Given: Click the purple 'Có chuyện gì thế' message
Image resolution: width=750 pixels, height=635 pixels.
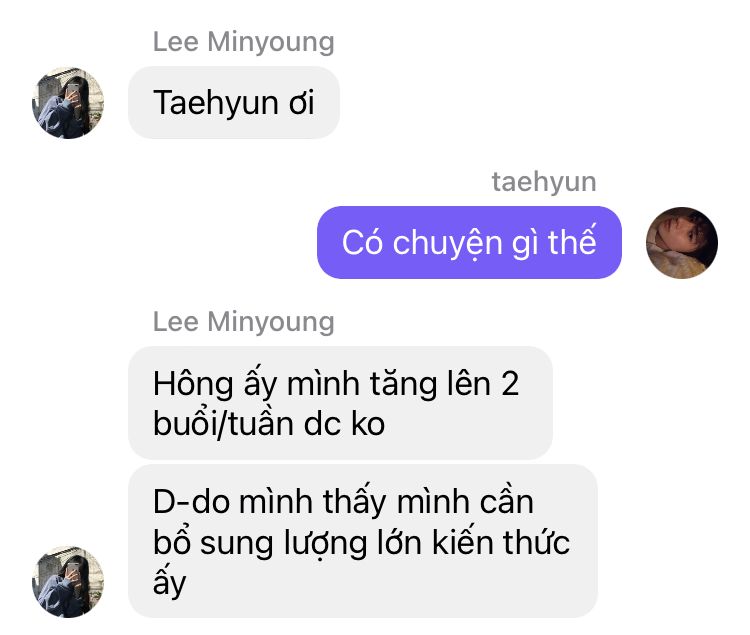Looking at the screenshot, I should pyautogui.click(x=469, y=242).
